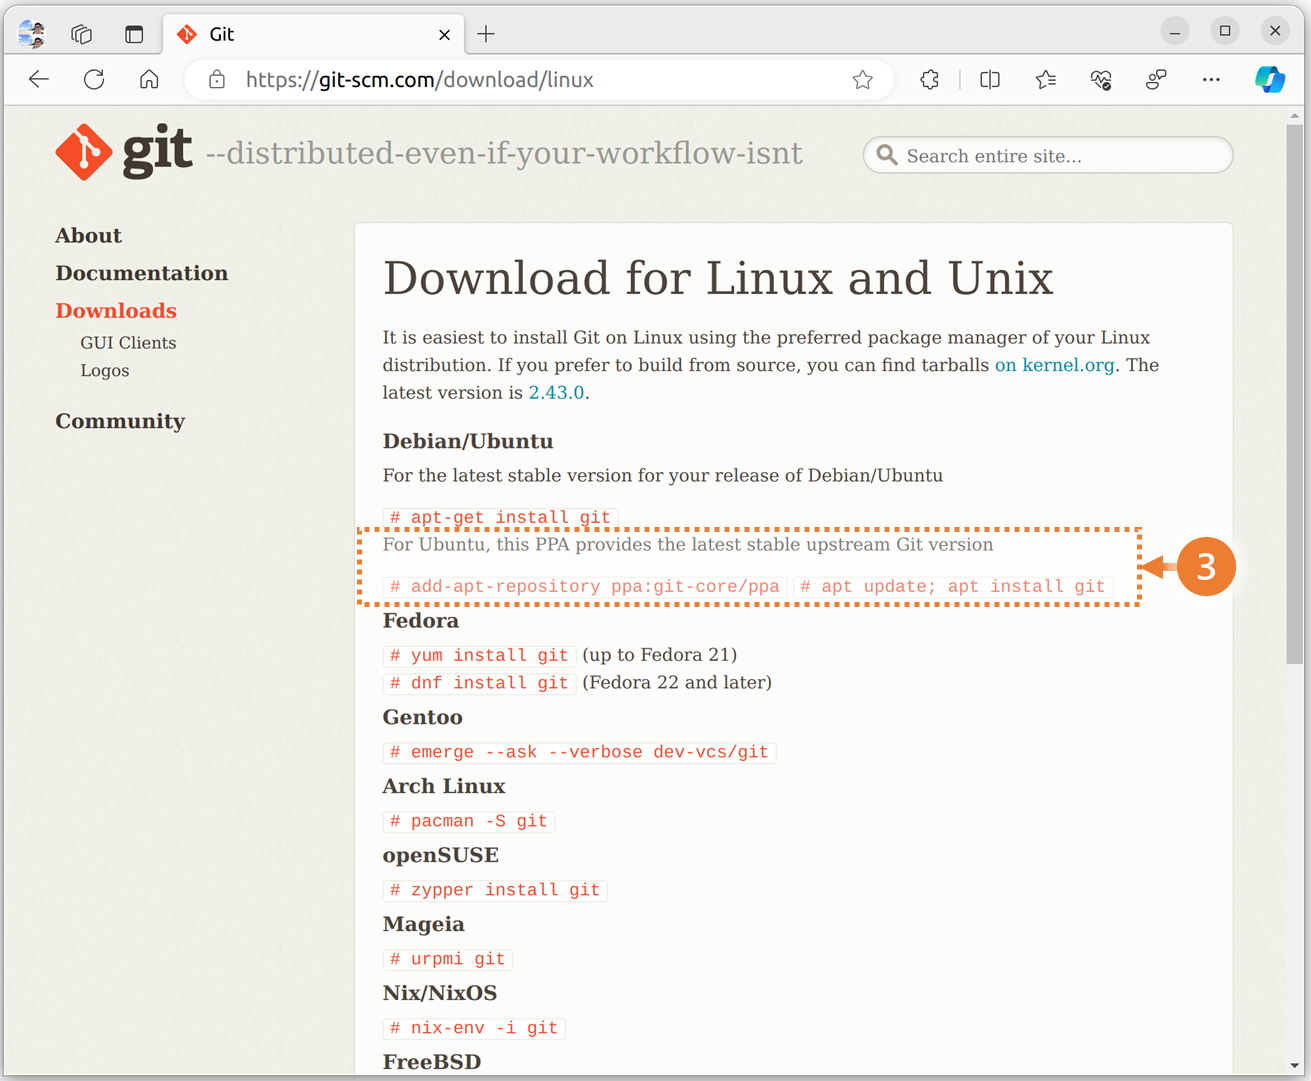Click the pacman -S git command

point(469,821)
